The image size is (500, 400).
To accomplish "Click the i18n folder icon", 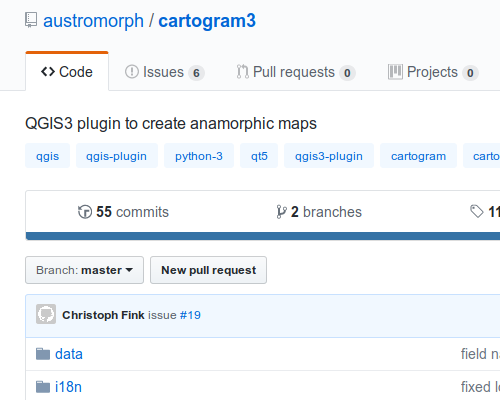I will 43,387.
